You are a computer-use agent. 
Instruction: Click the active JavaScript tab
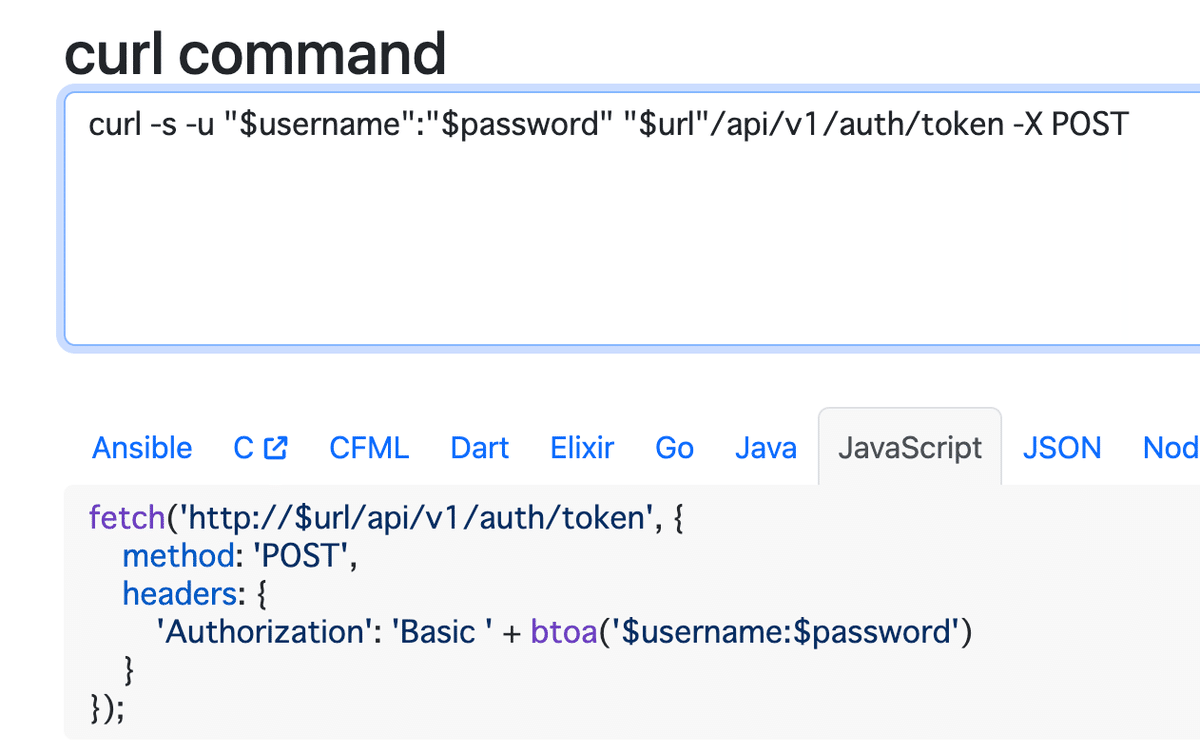pyautogui.click(x=910, y=447)
